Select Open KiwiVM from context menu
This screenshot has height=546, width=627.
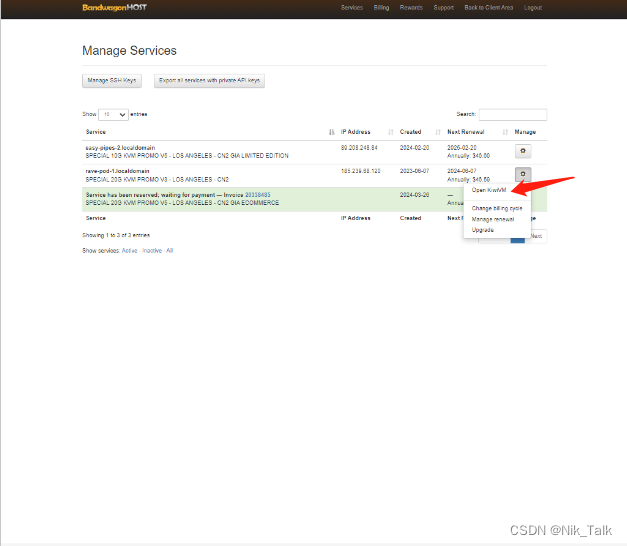point(489,190)
